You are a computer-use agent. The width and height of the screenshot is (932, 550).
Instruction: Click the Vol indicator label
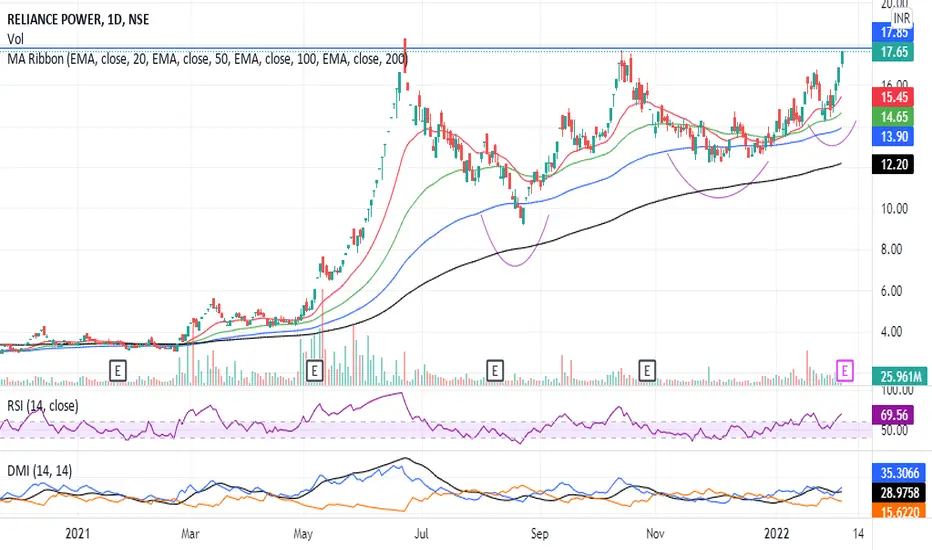click(x=15, y=39)
